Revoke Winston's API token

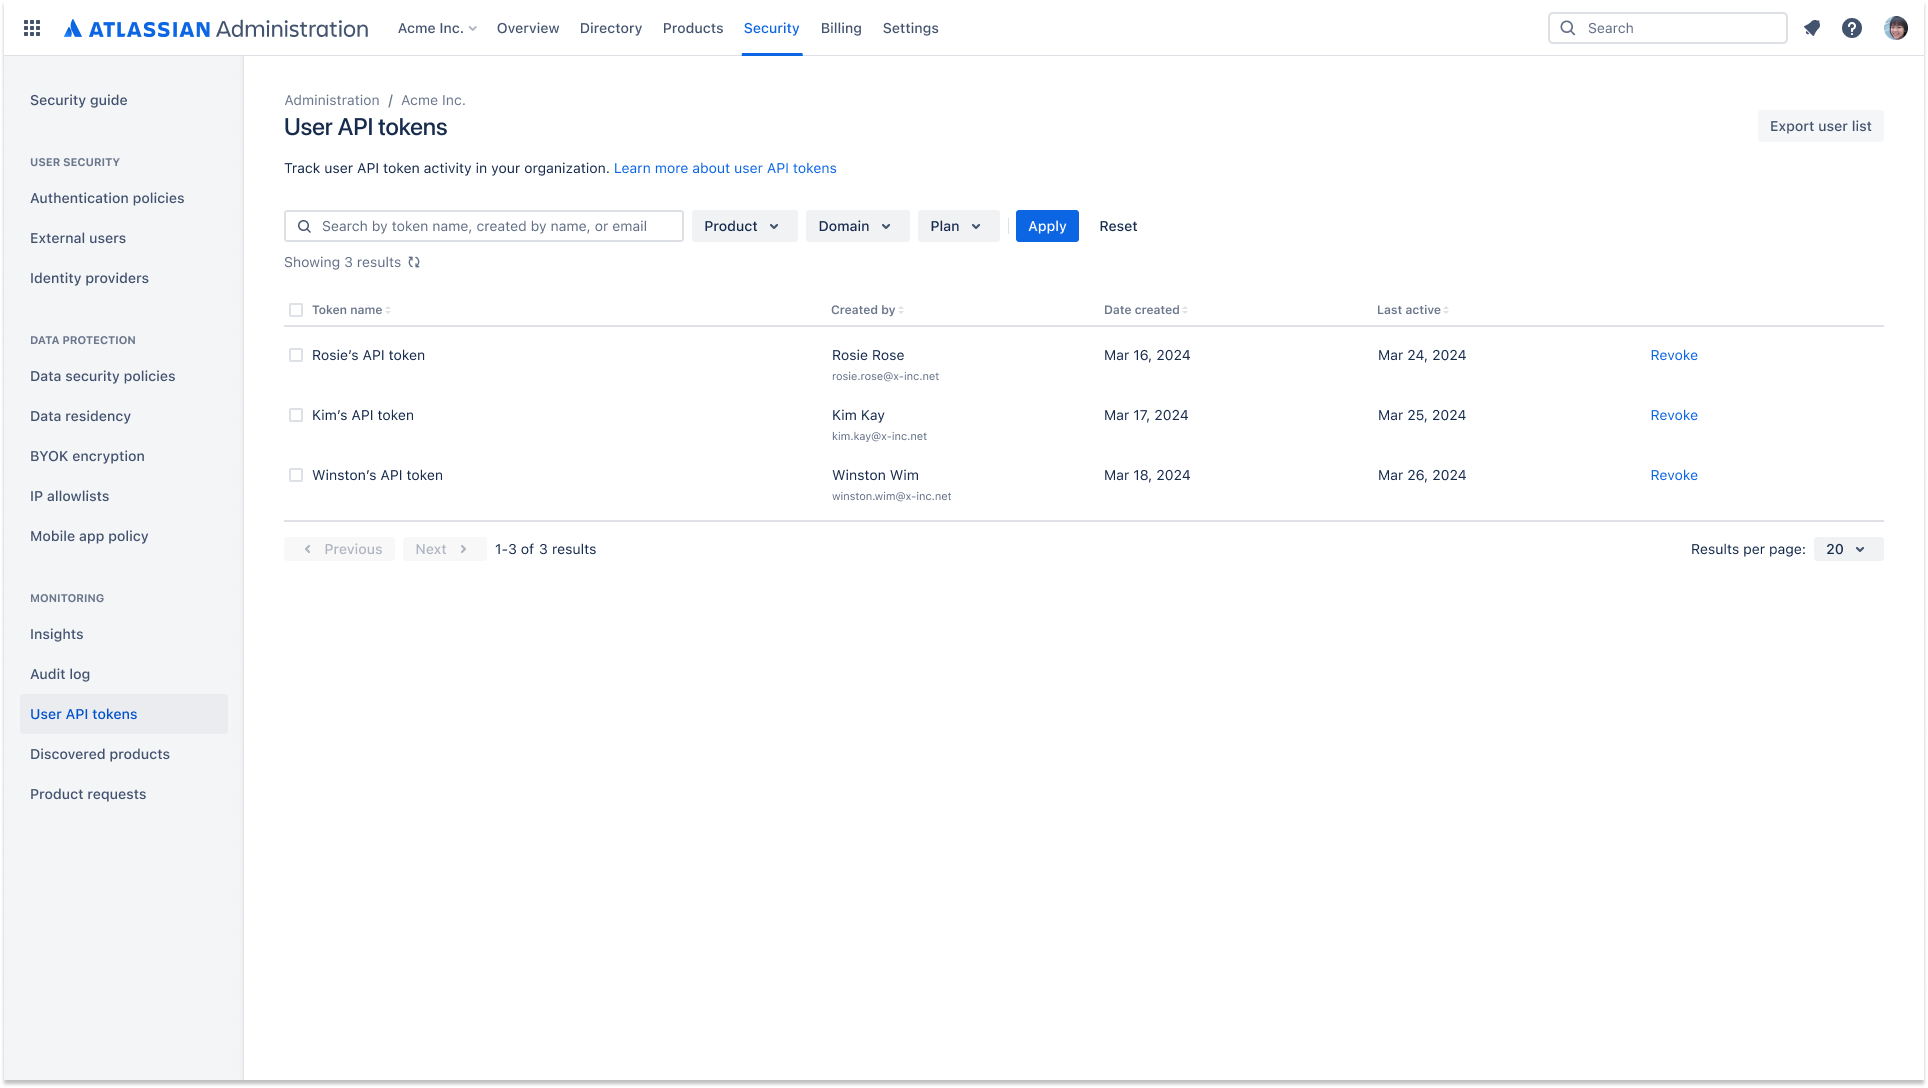(x=1674, y=474)
